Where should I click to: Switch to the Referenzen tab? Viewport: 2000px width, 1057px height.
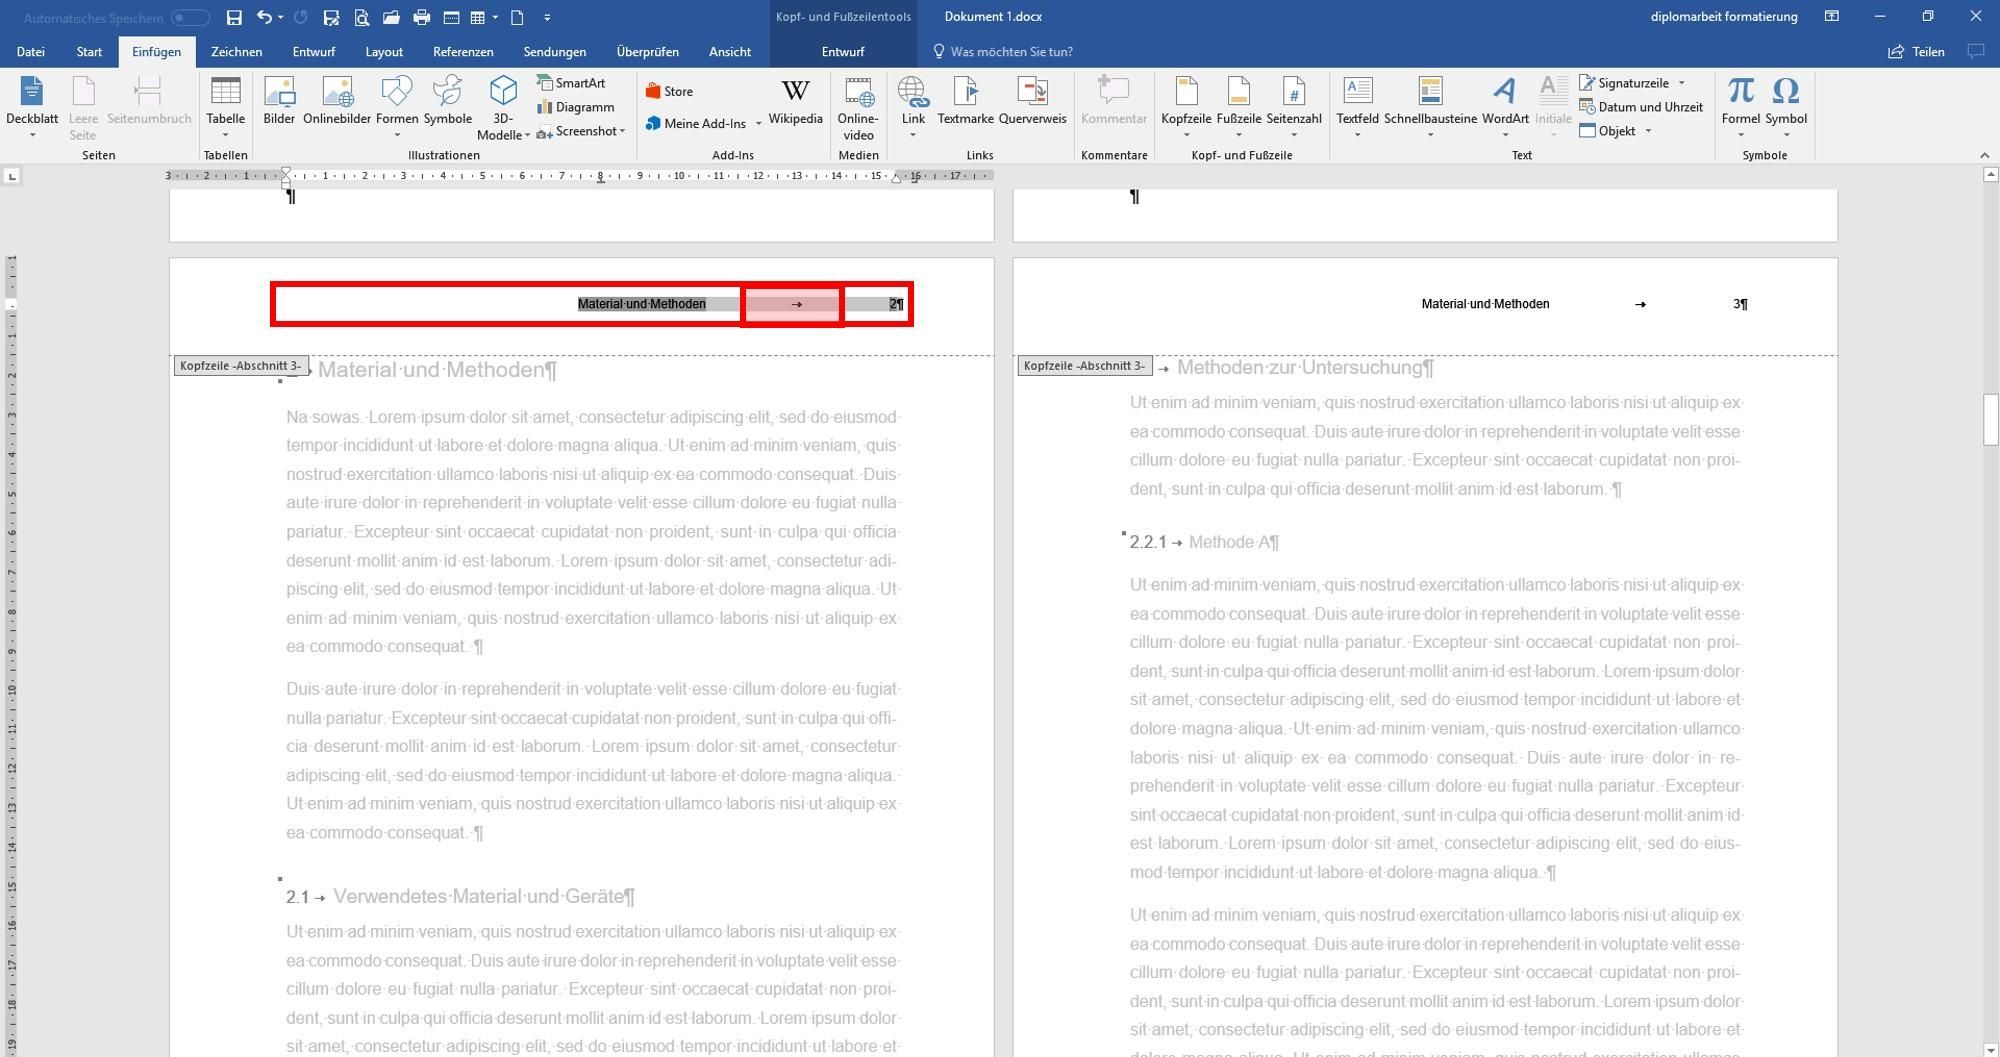pyautogui.click(x=463, y=52)
